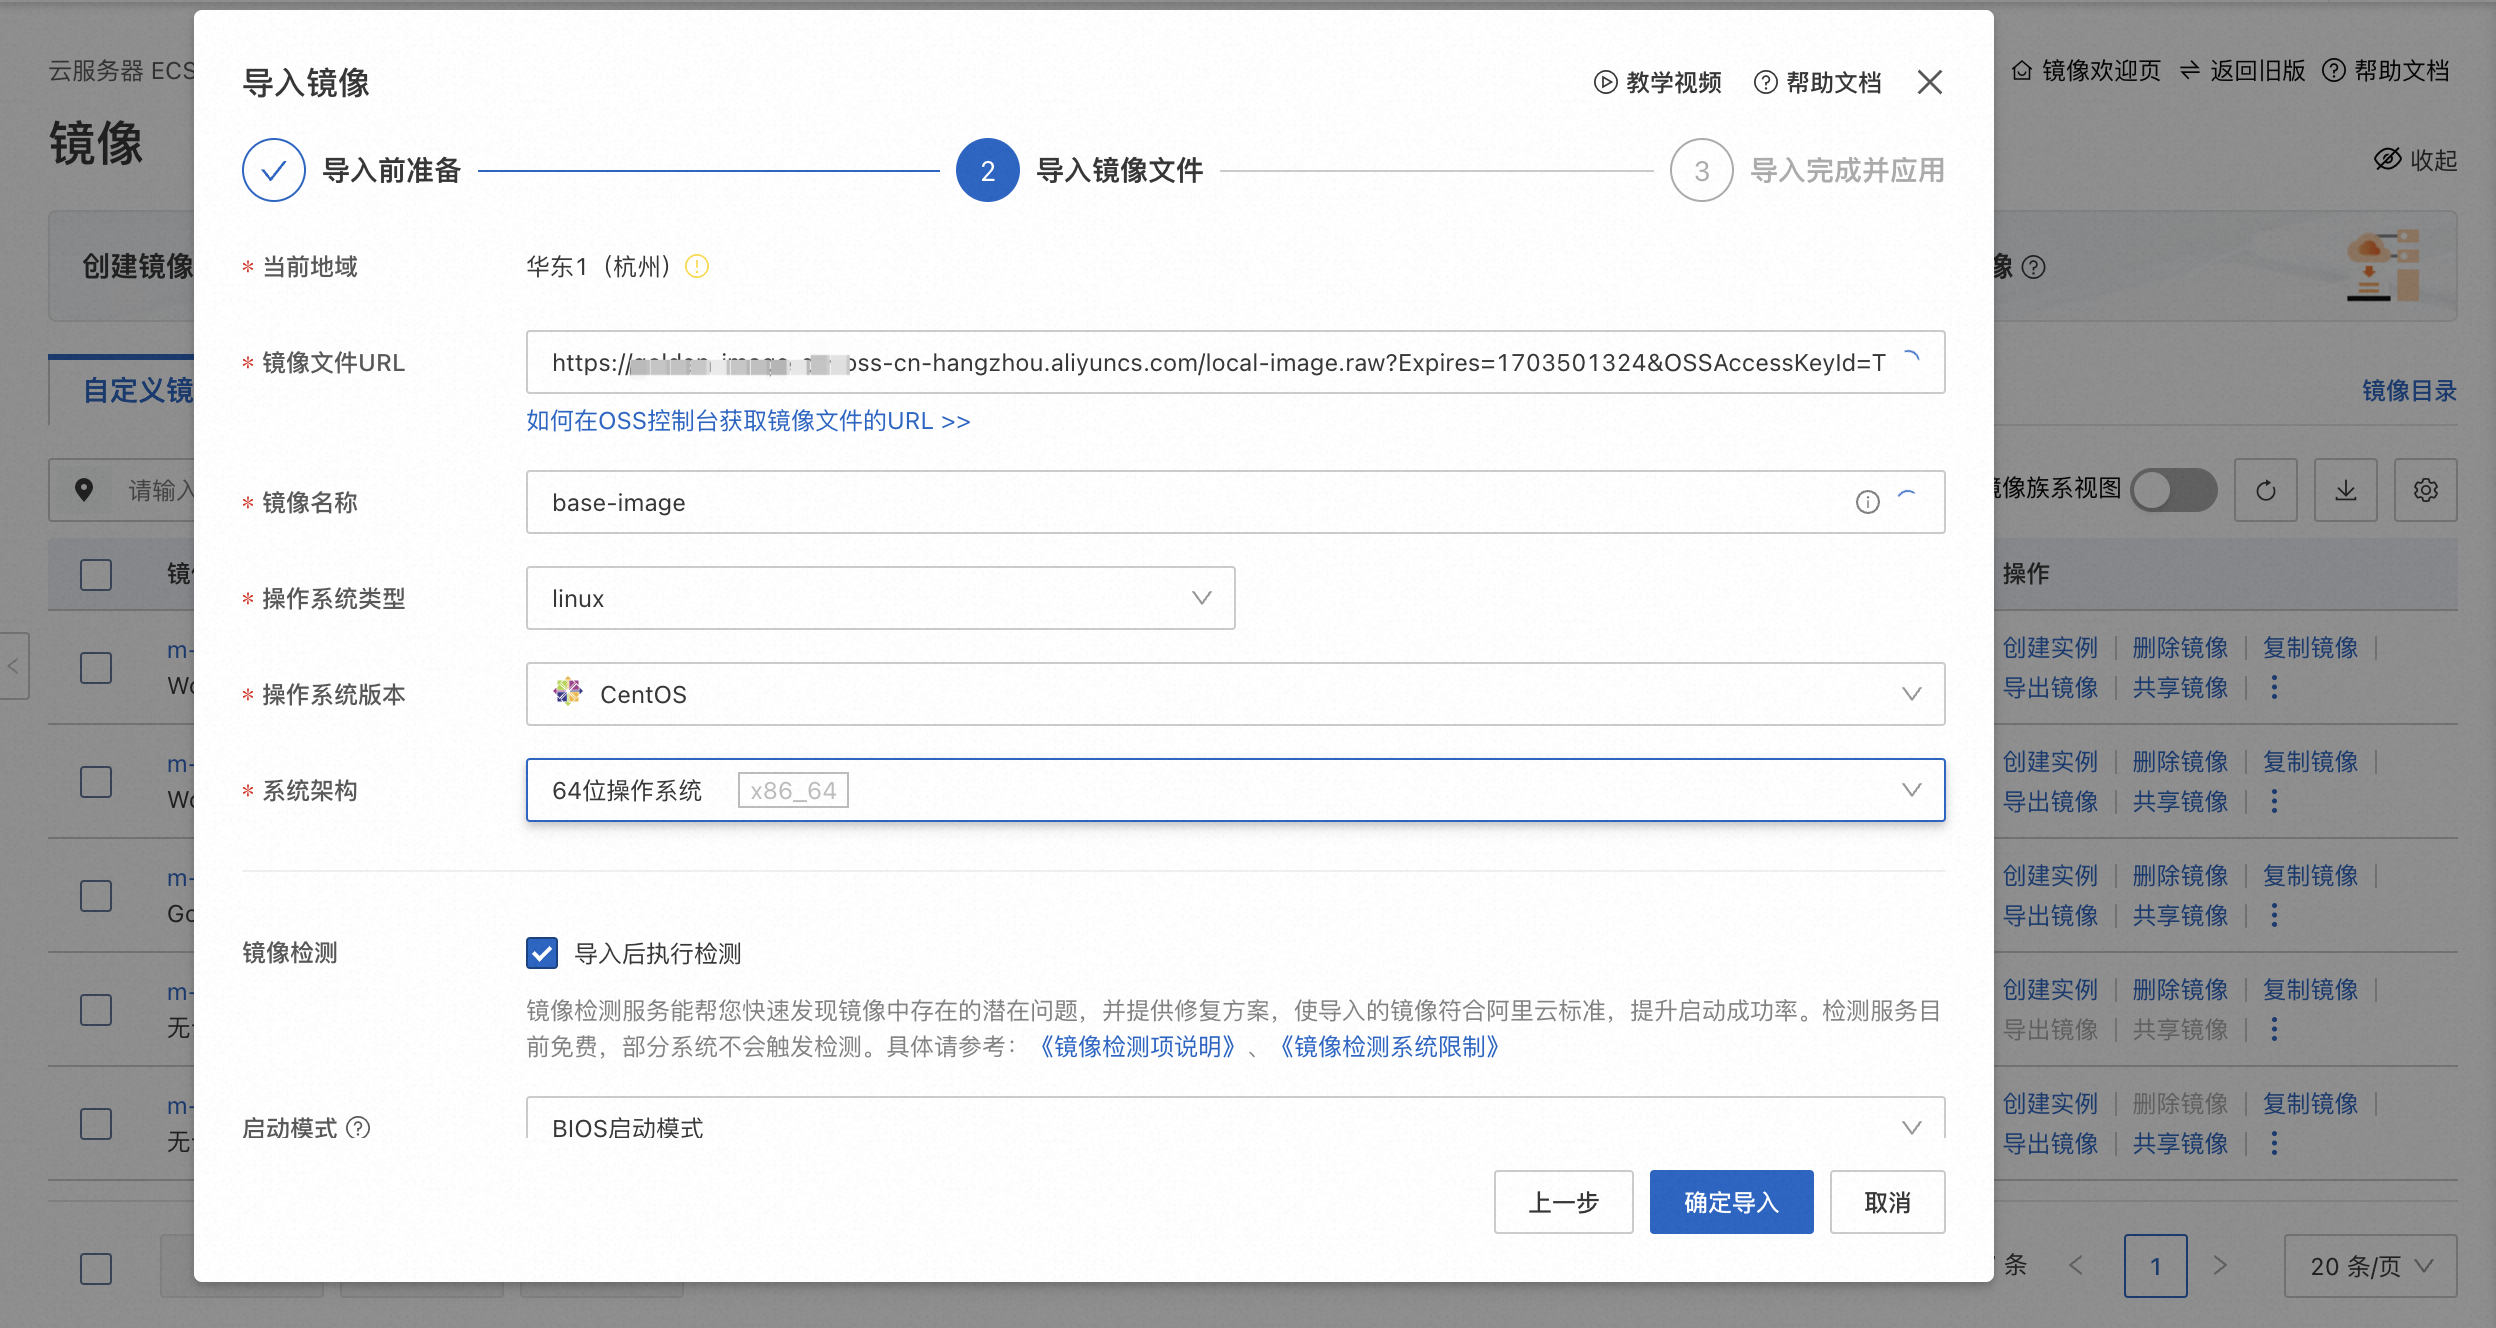The height and width of the screenshot is (1328, 2496).
Task: Open the settings gear icon button
Action: coord(2425,490)
